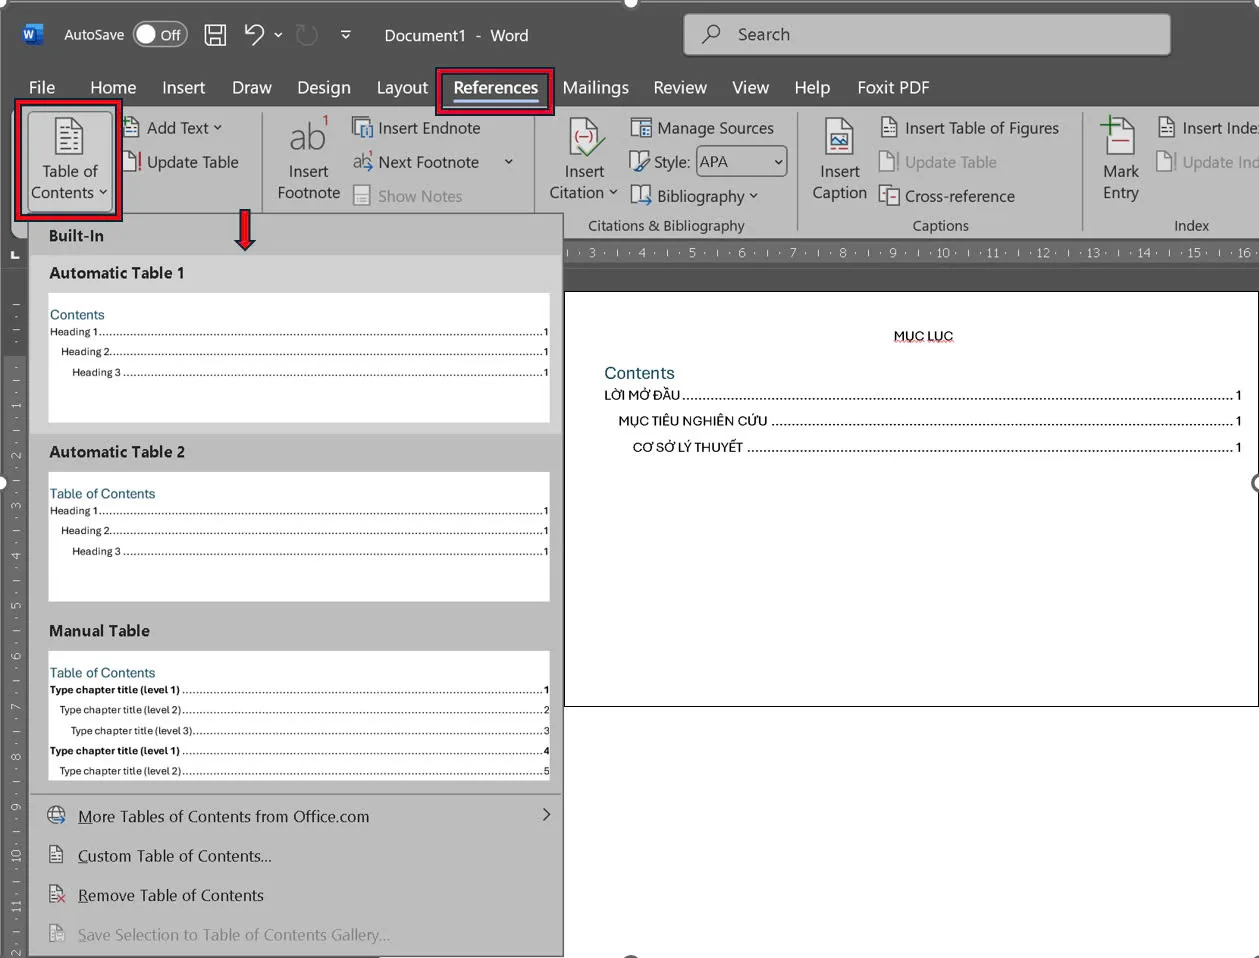Click the Table of Contents button
Viewport: 1259px width, 958px height.
69,159
